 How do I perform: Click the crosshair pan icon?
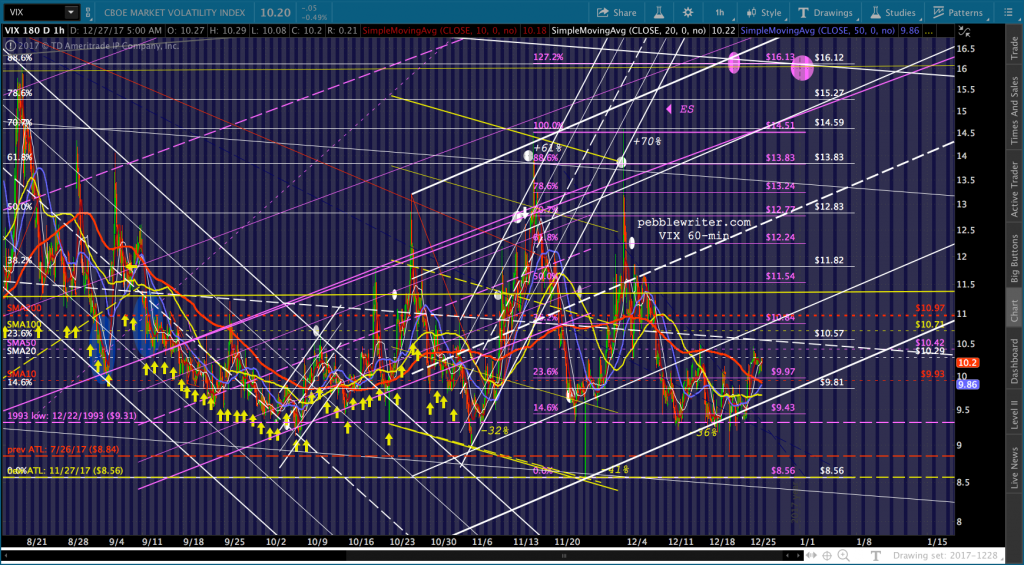click(x=827, y=557)
